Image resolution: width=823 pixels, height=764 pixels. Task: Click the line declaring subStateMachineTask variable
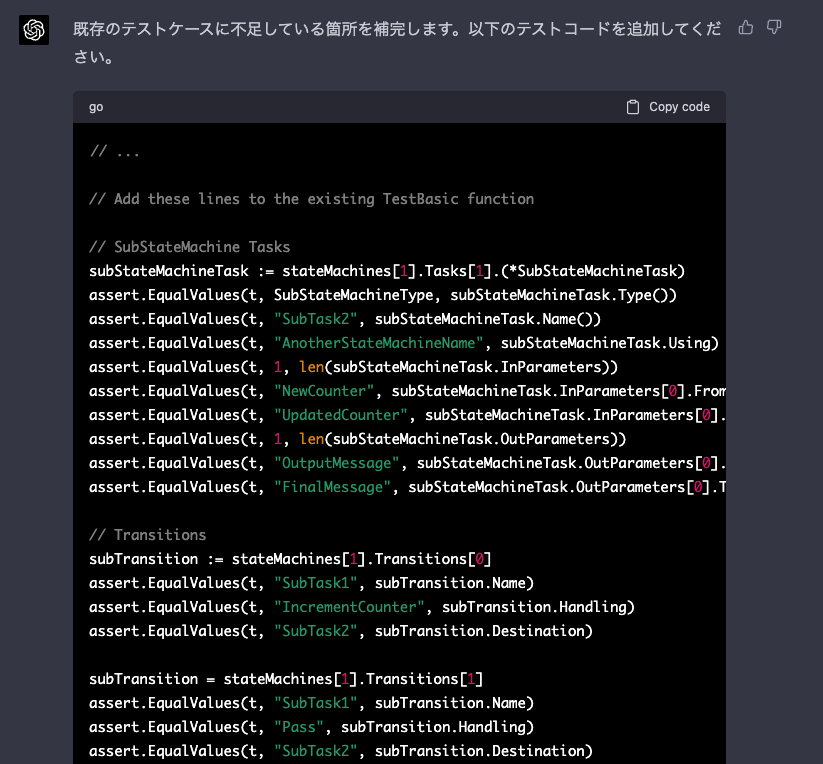(x=387, y=271)
